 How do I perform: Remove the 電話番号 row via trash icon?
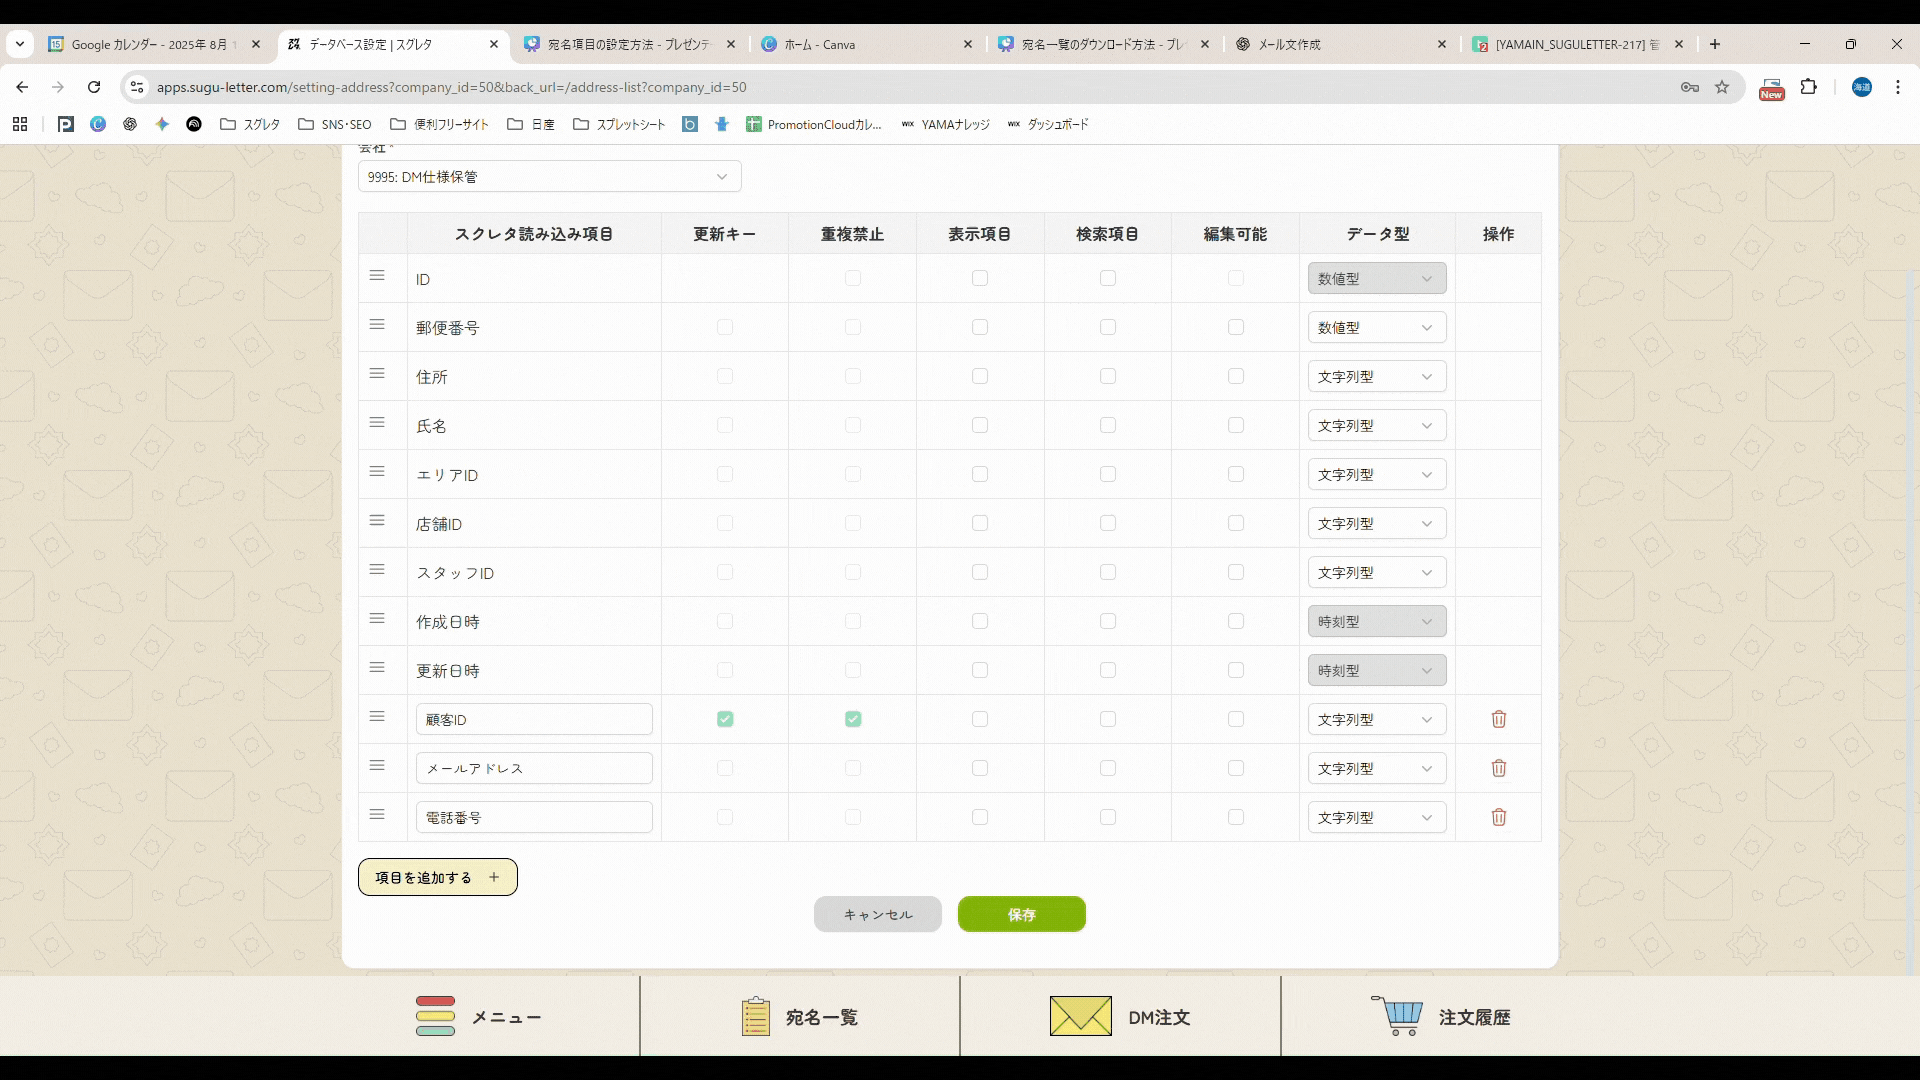pos(1498,817)
